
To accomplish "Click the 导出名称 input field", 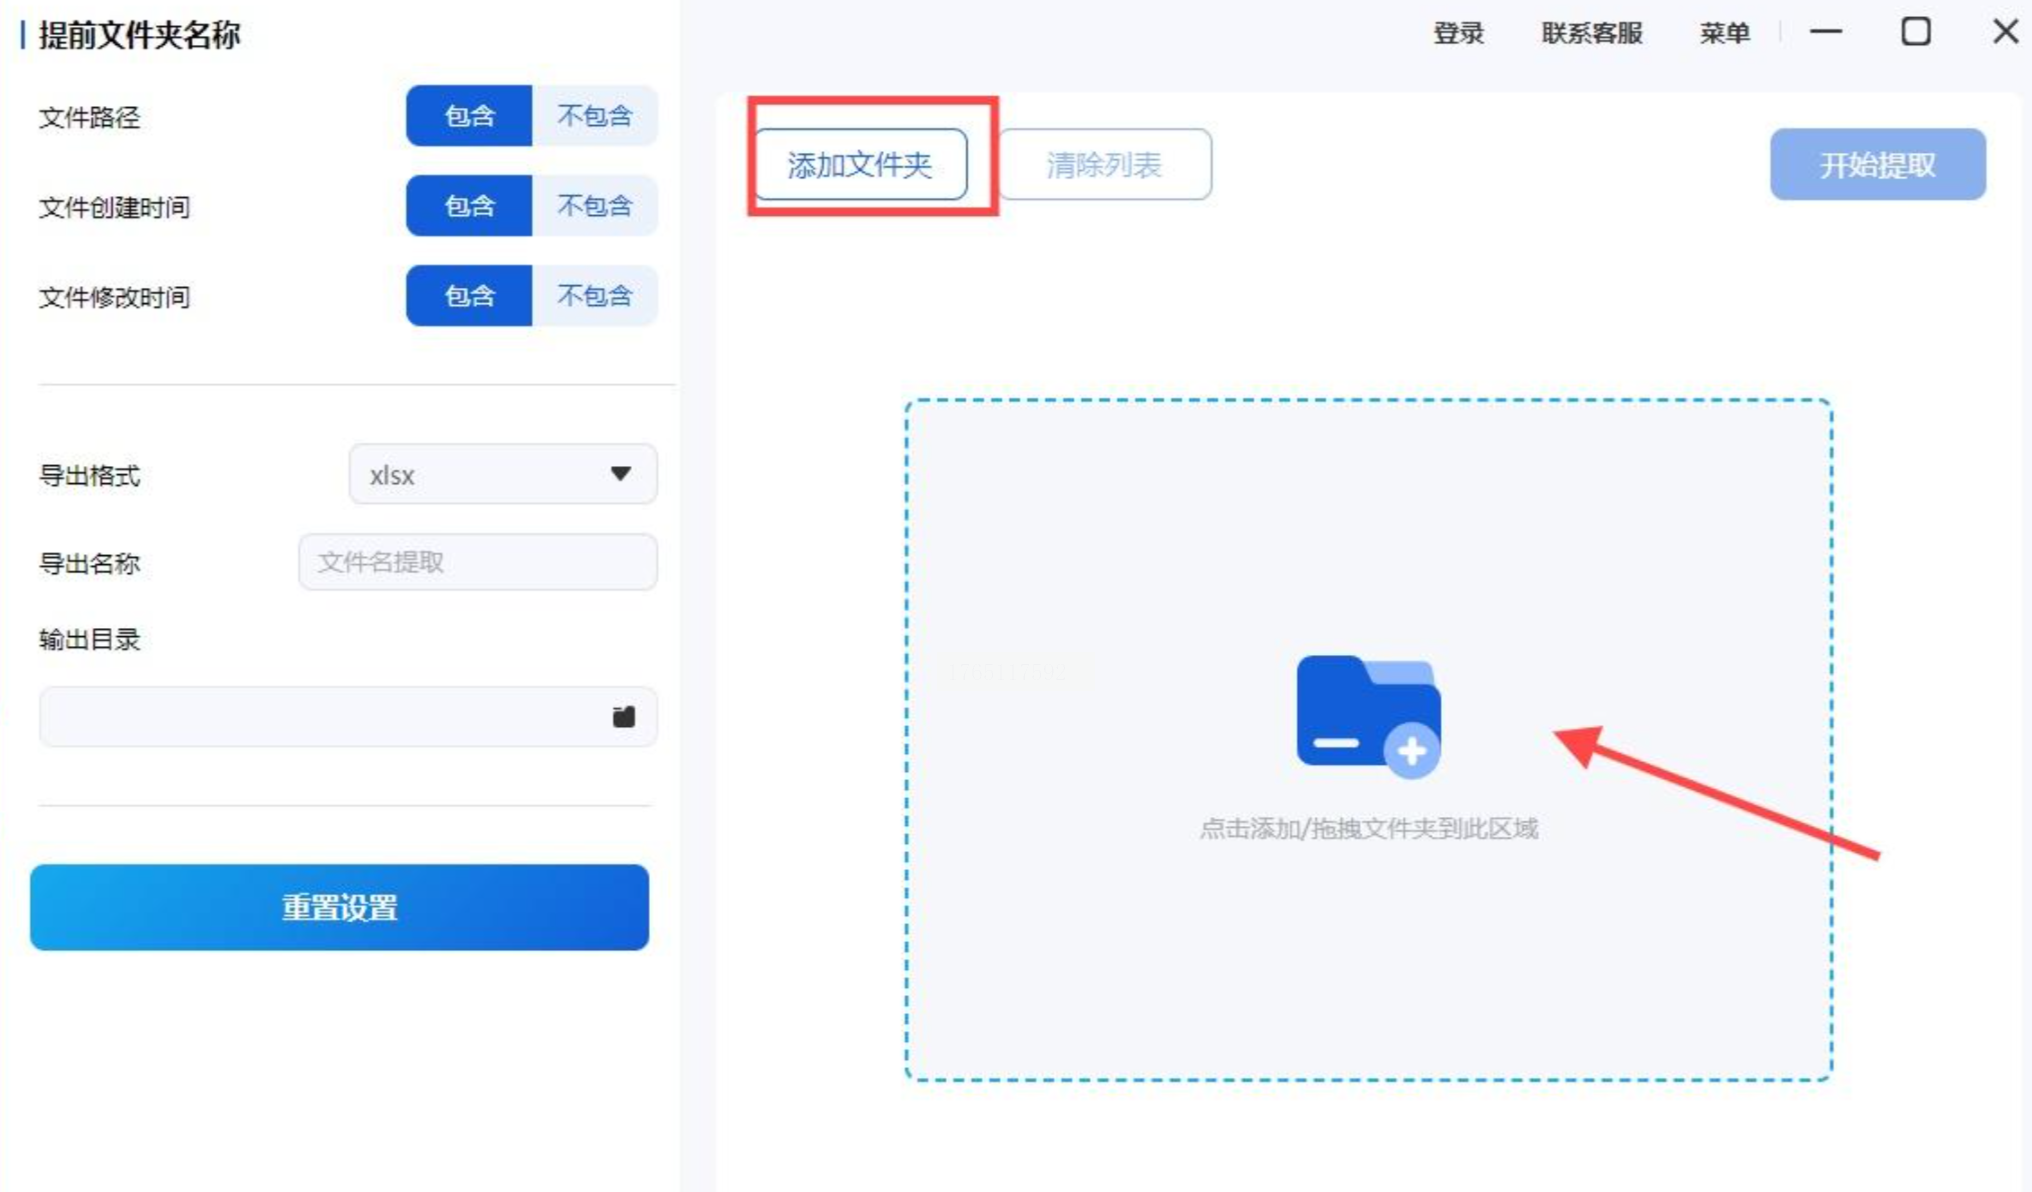I will point(477,562).
